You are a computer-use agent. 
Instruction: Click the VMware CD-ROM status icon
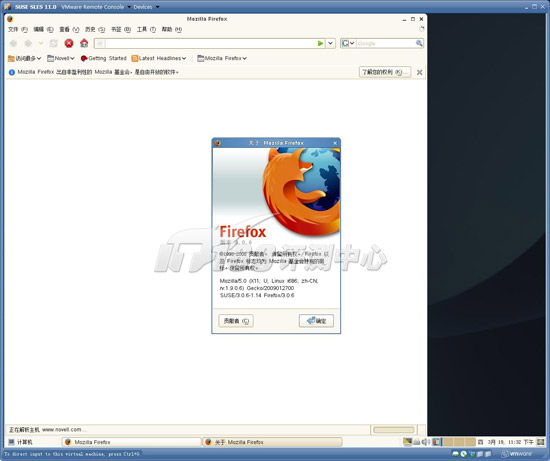pos(464,454)
